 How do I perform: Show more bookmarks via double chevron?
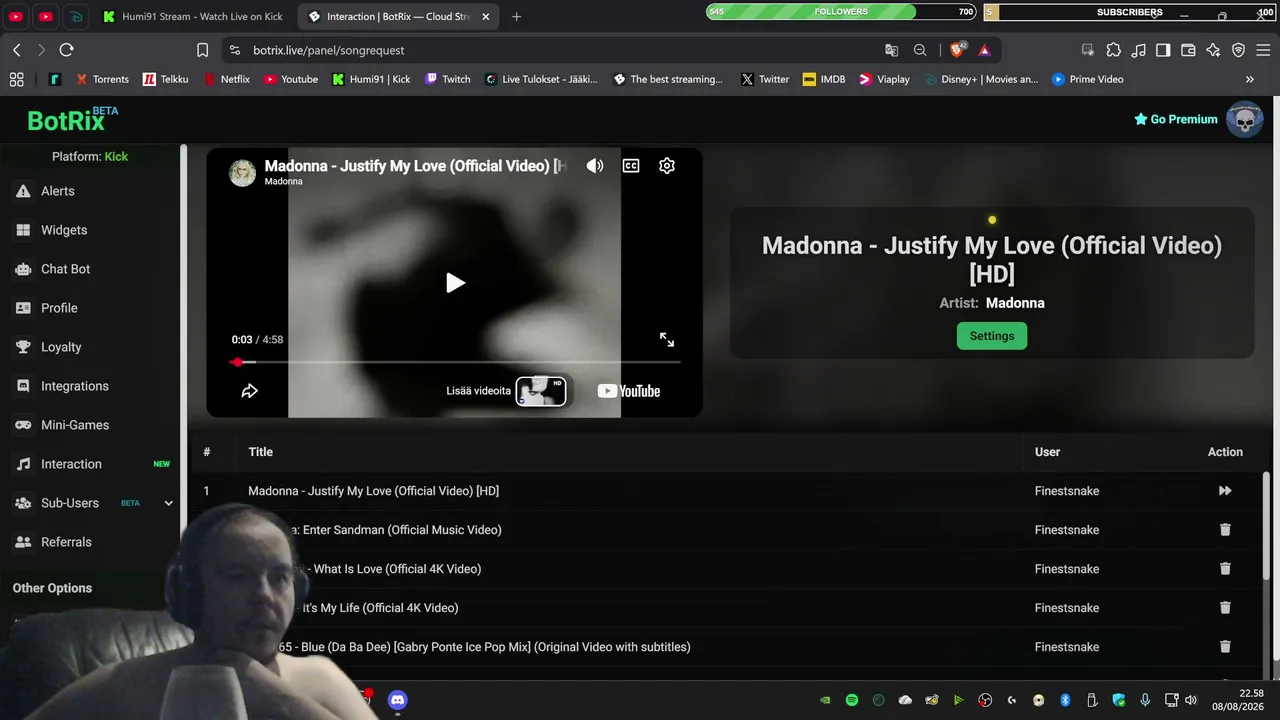pos(1250,79)
